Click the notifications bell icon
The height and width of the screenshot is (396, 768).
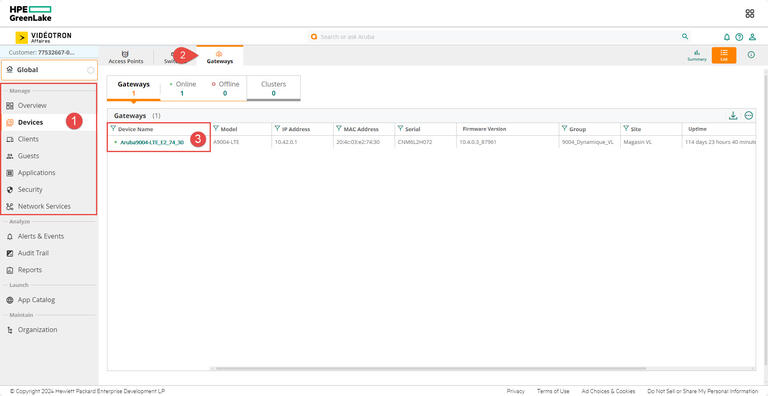726,37
